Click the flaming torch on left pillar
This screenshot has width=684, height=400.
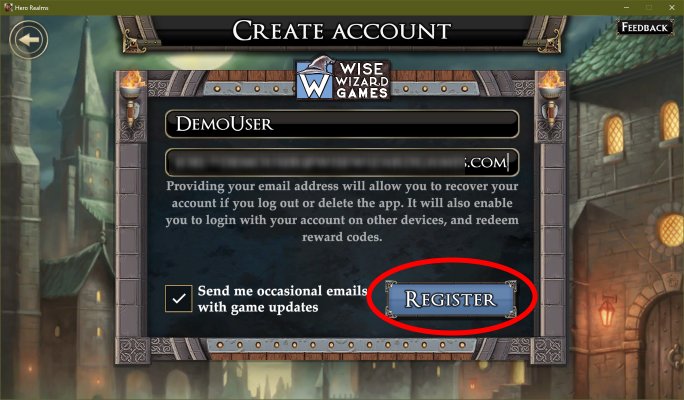[133, 97]
